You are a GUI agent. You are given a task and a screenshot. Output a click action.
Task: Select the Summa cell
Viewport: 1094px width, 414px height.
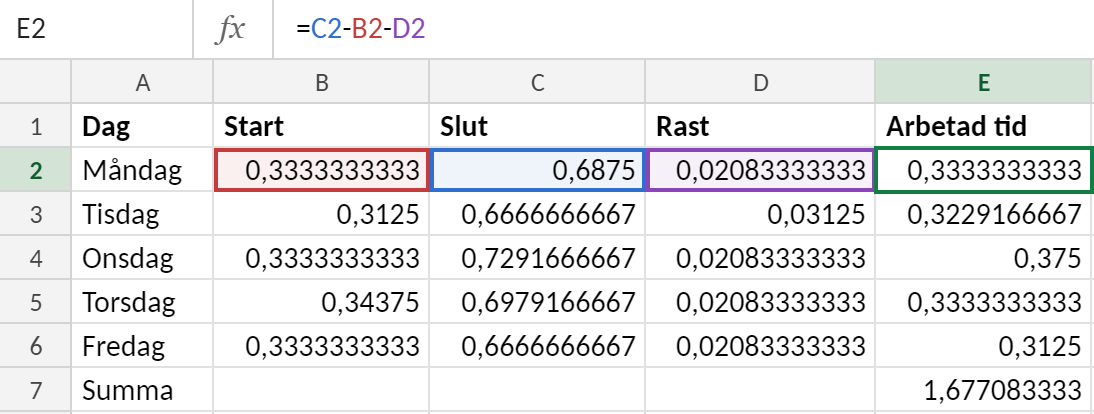pyautogui.click(x=142, y=390)
